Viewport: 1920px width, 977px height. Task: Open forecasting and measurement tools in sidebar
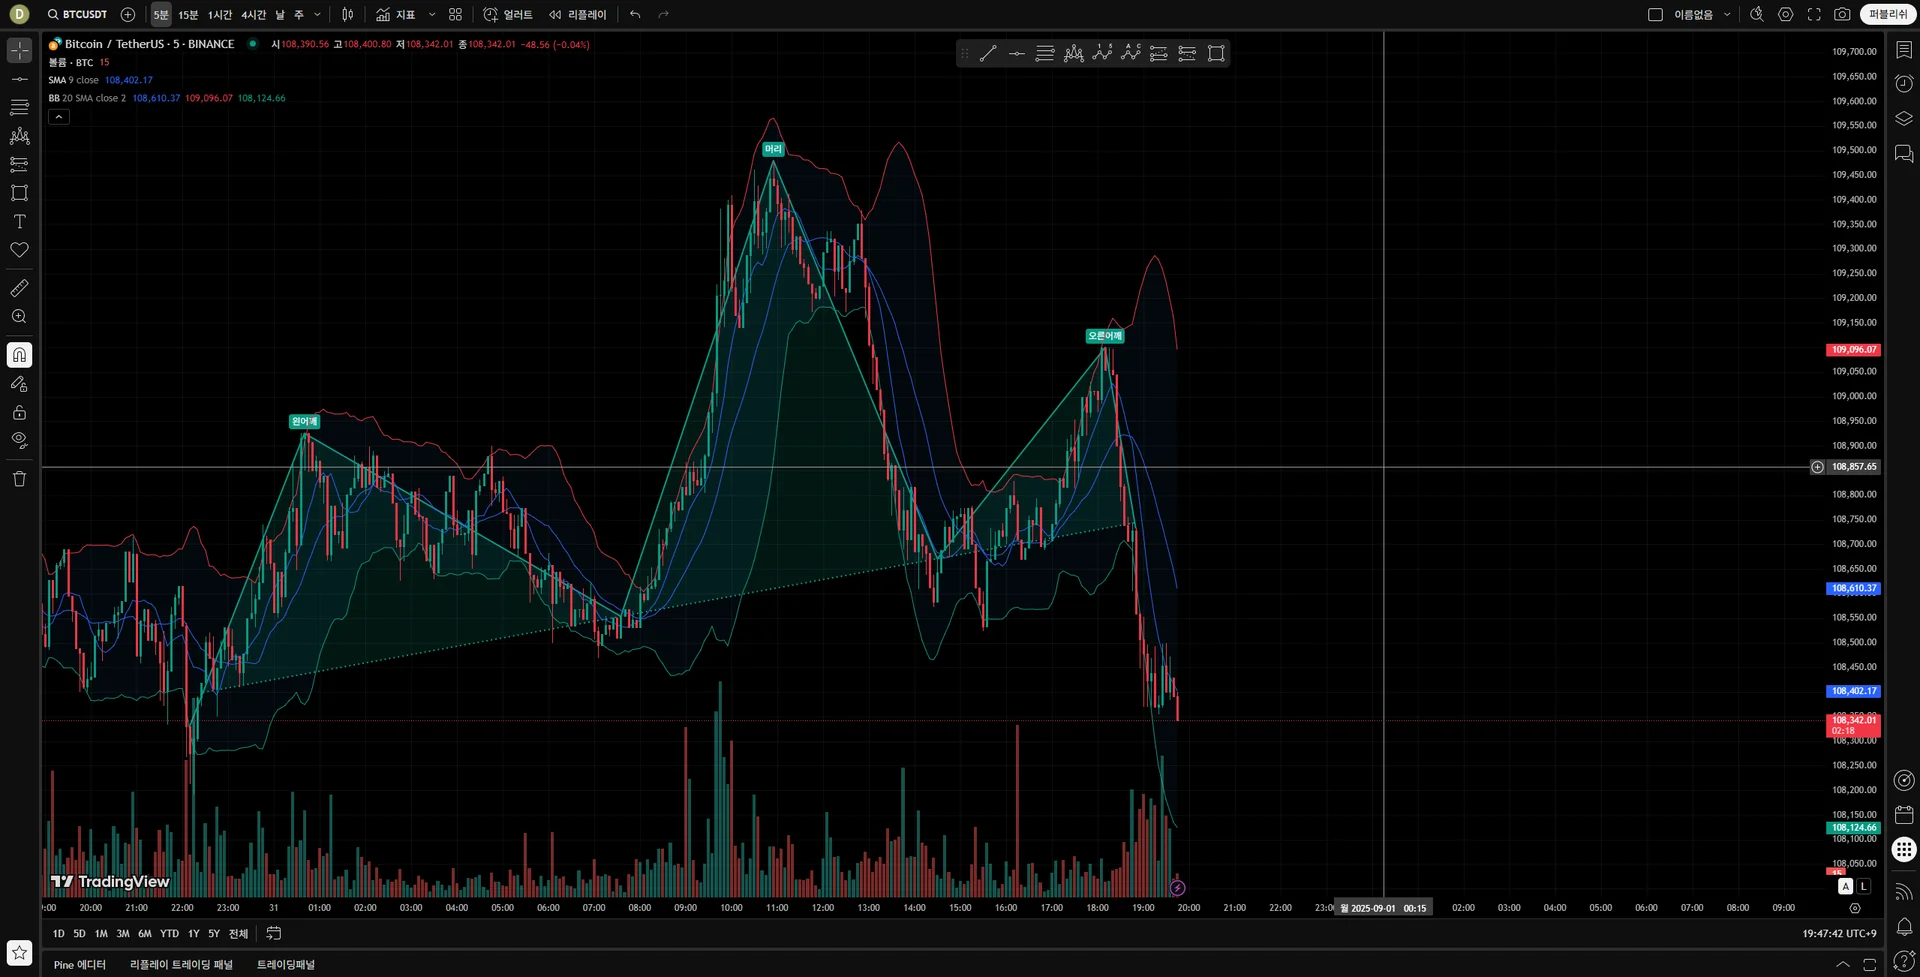[x=19, y=164]
